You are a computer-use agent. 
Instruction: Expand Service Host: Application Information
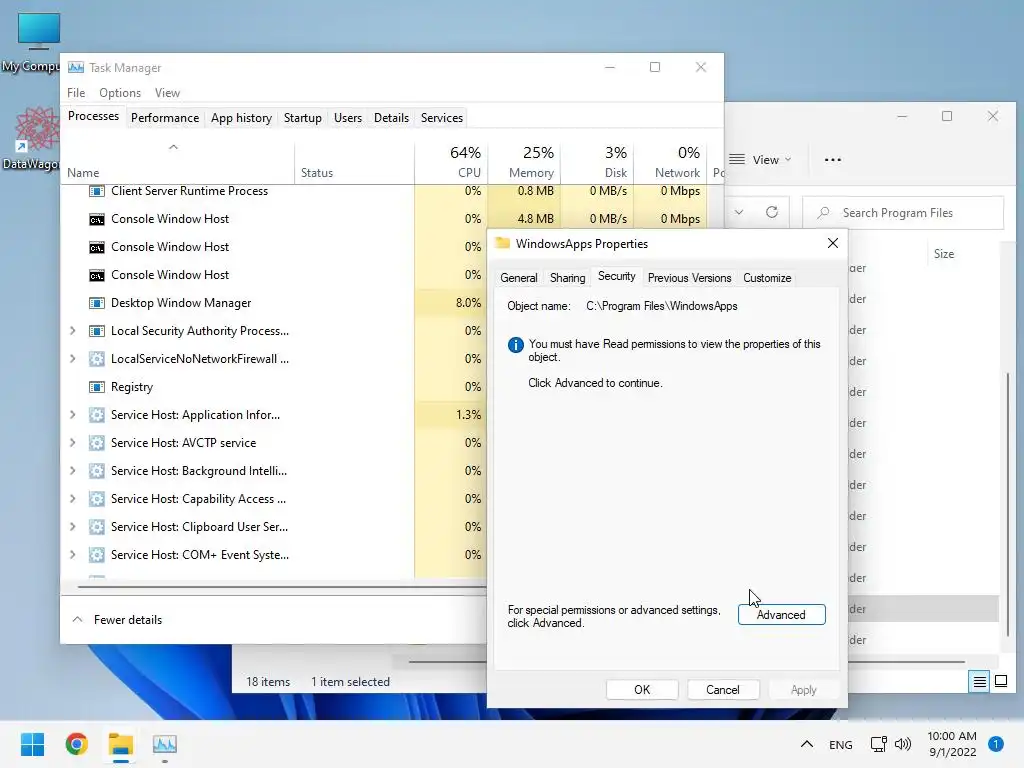[72, 415]
